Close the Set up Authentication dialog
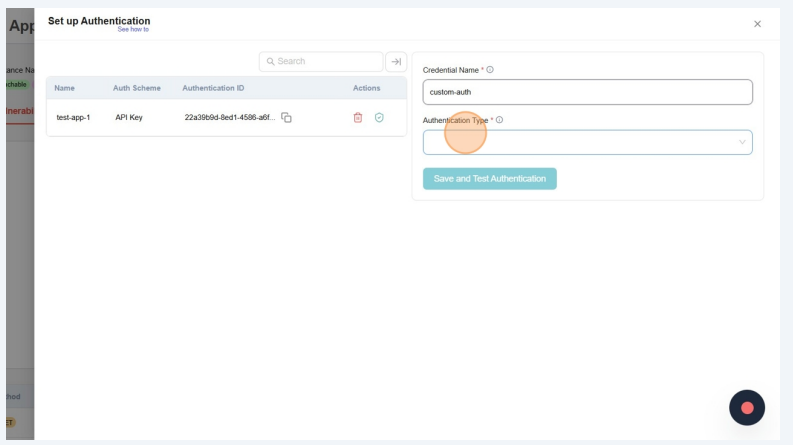 click(x=757, y=23)
